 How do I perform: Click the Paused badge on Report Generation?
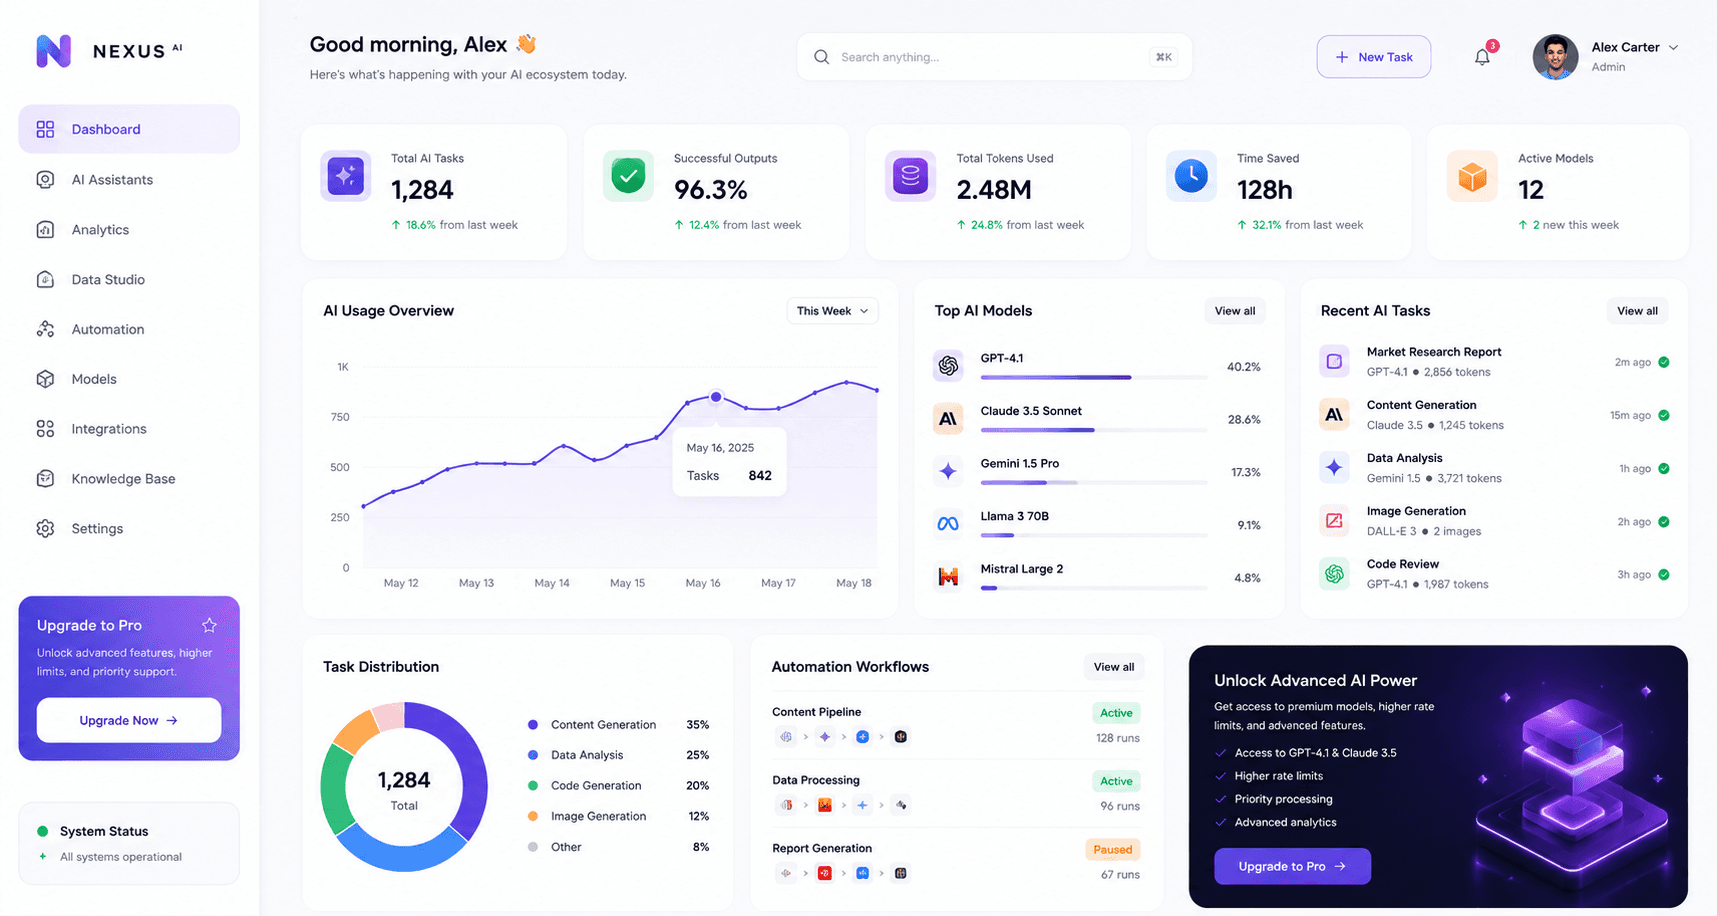click(x=1112, y=849)
